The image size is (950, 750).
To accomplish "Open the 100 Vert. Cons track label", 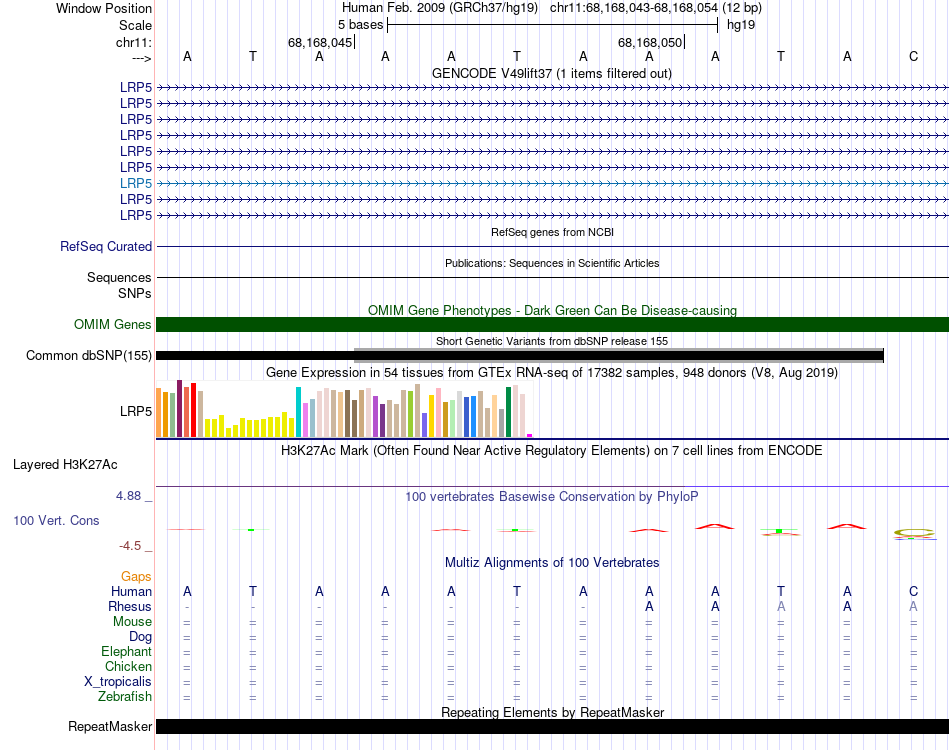I will pyautogui.click(x=56, y=520).
